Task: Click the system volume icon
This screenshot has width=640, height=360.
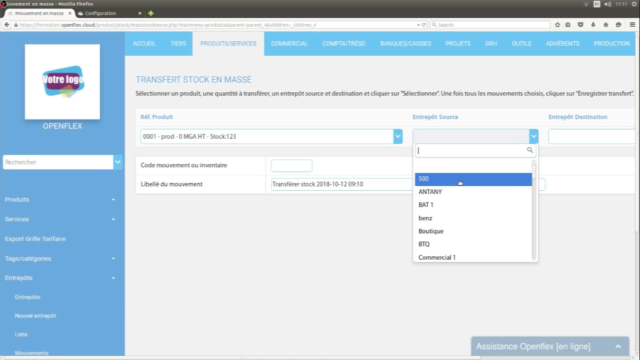Action: click(x=607, y=4)
